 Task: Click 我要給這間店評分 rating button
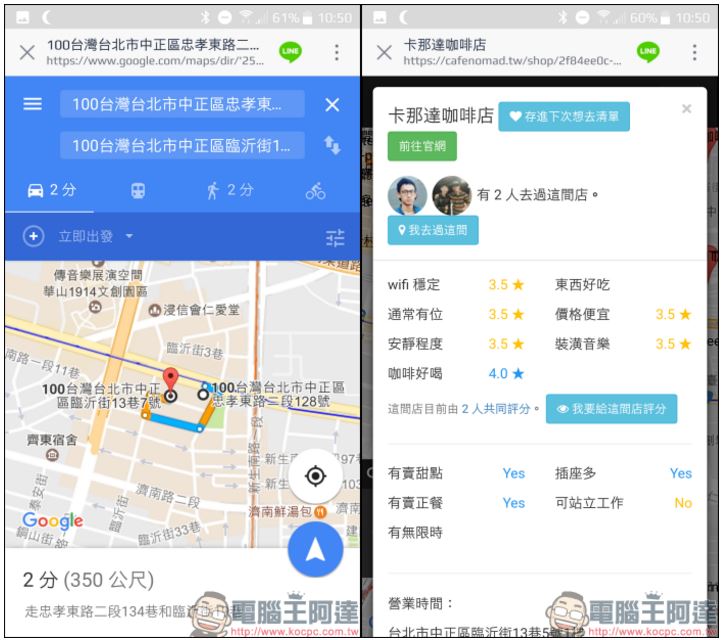[x=611, y=409]
